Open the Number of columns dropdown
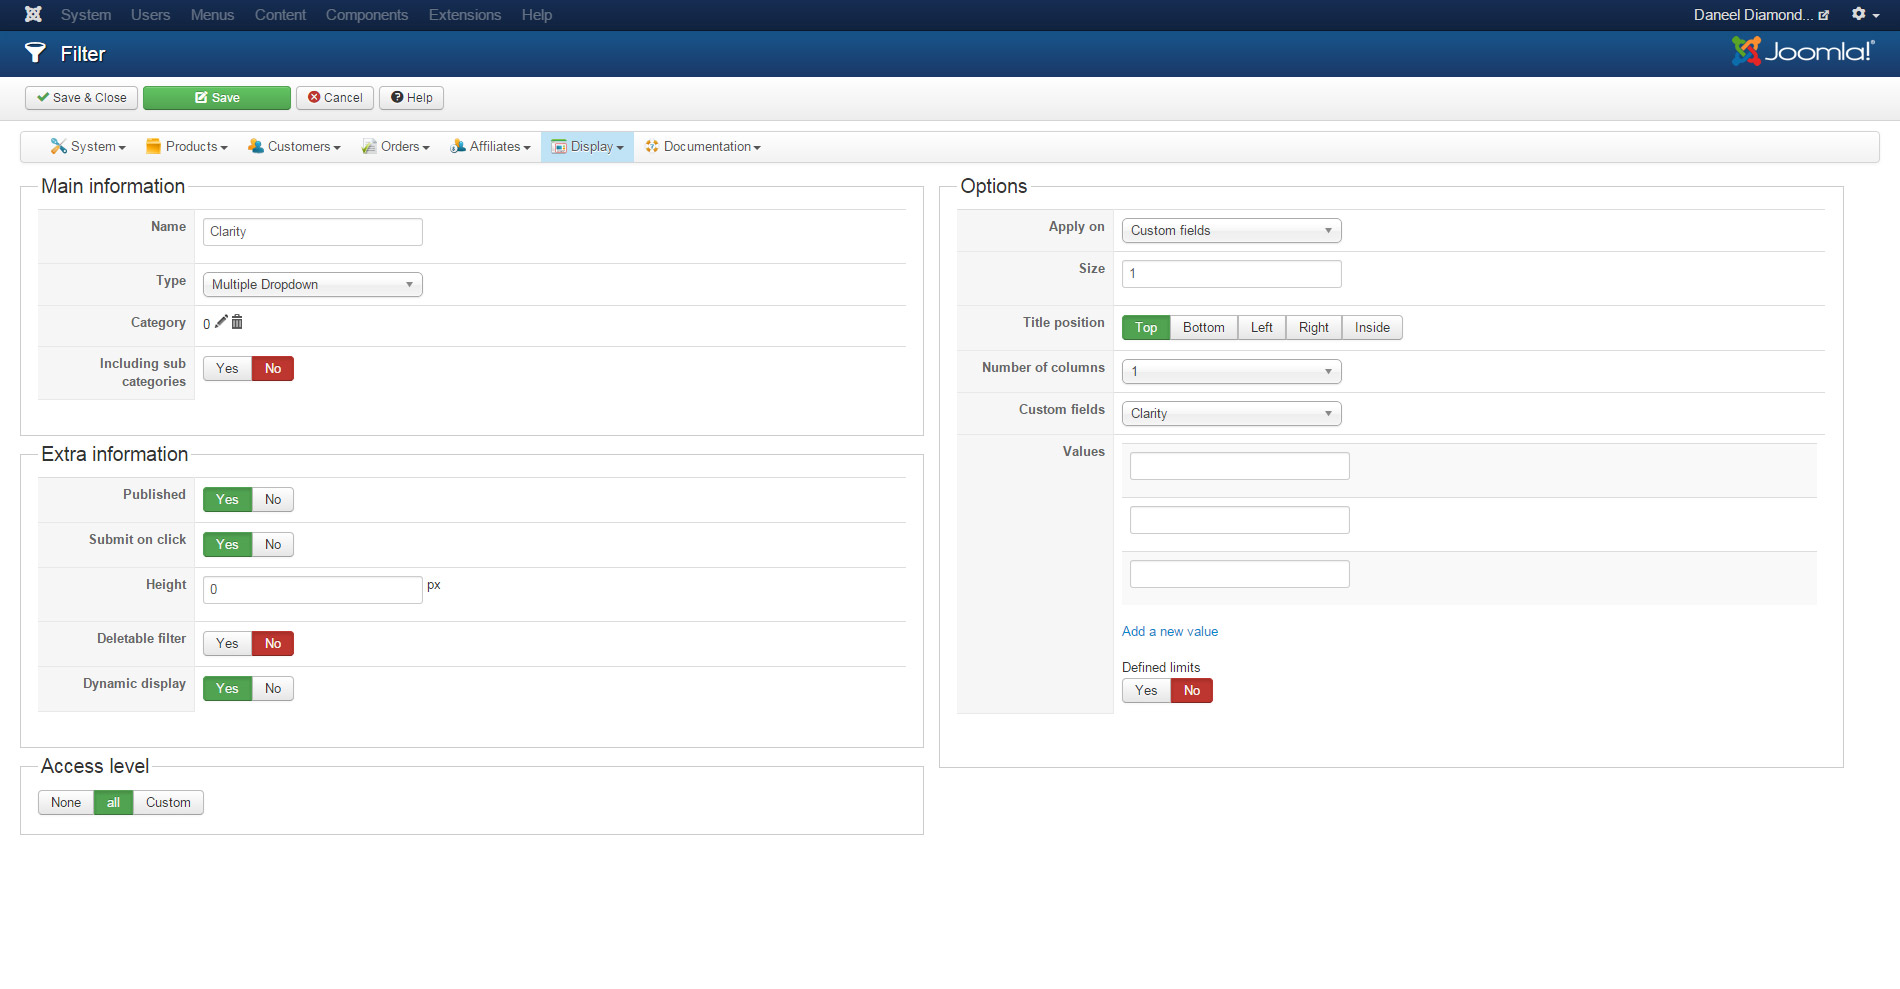This screenshot has width=1900, height=989. click(x=1232, y=371)
